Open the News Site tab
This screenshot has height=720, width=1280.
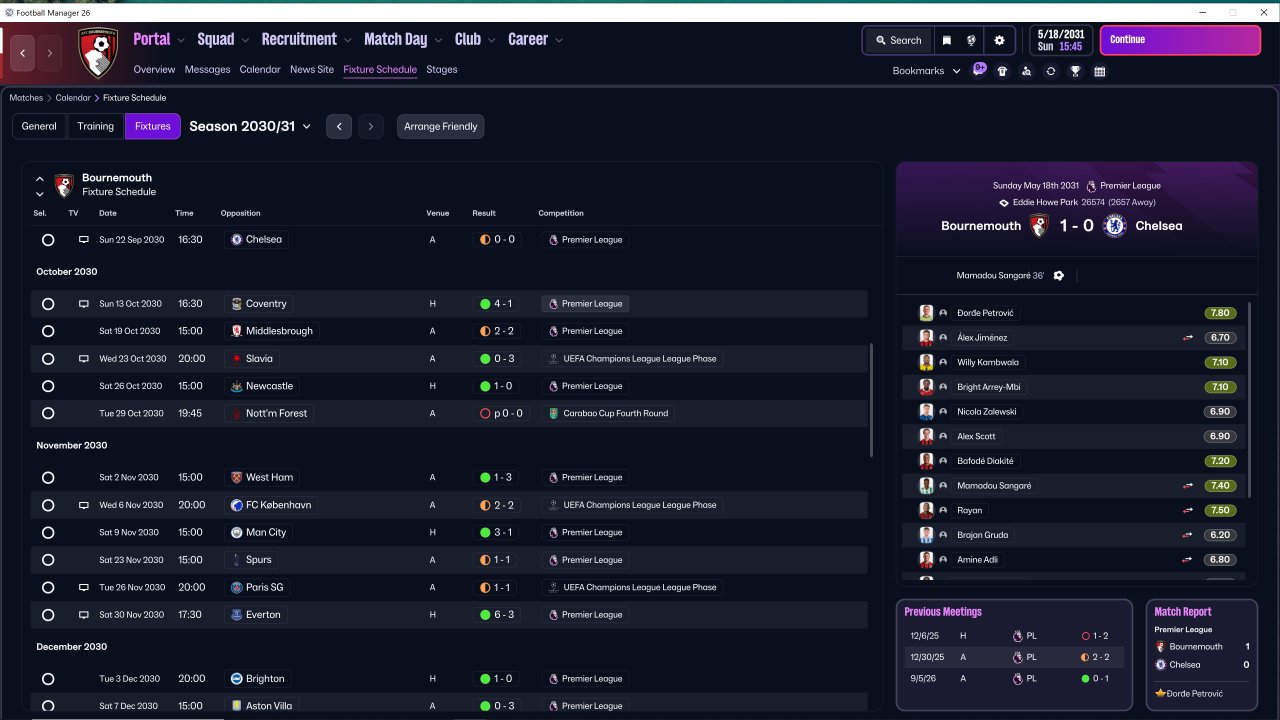pos(312,70)
